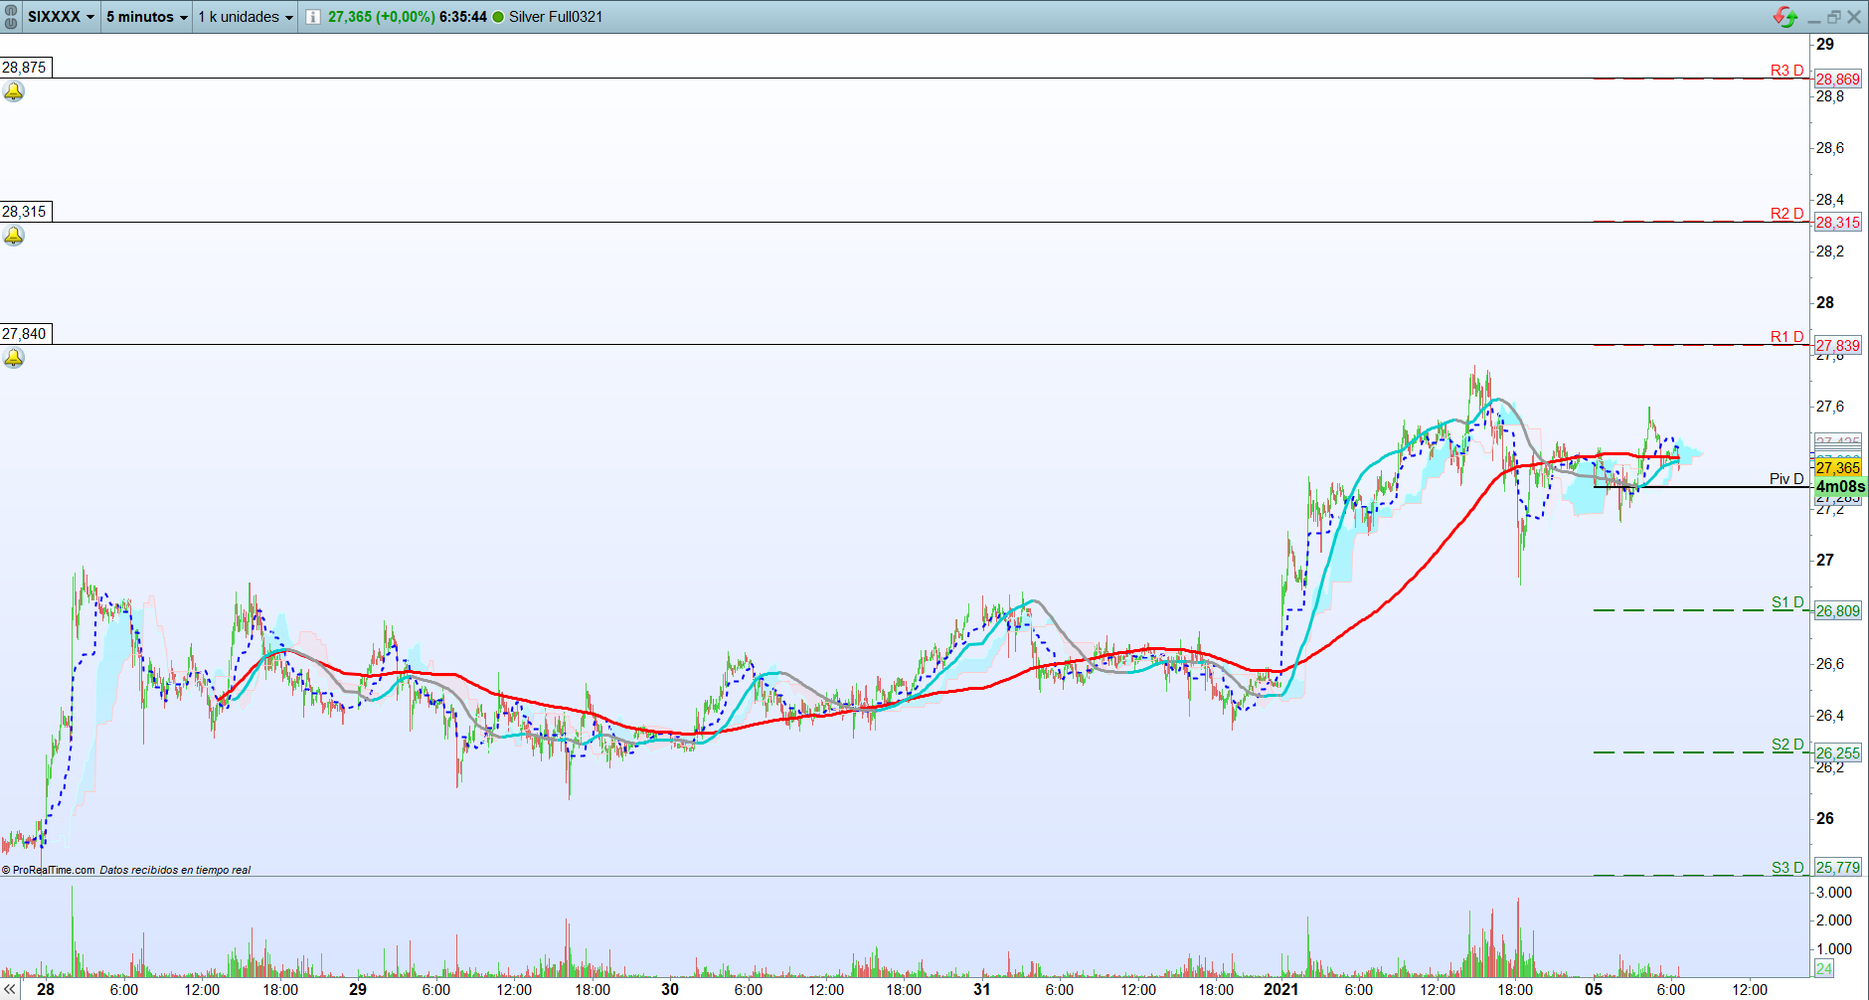This screenshot has height=1000, width=1869.
Task: Click the S1 D support label
Action: (1788, 603)
